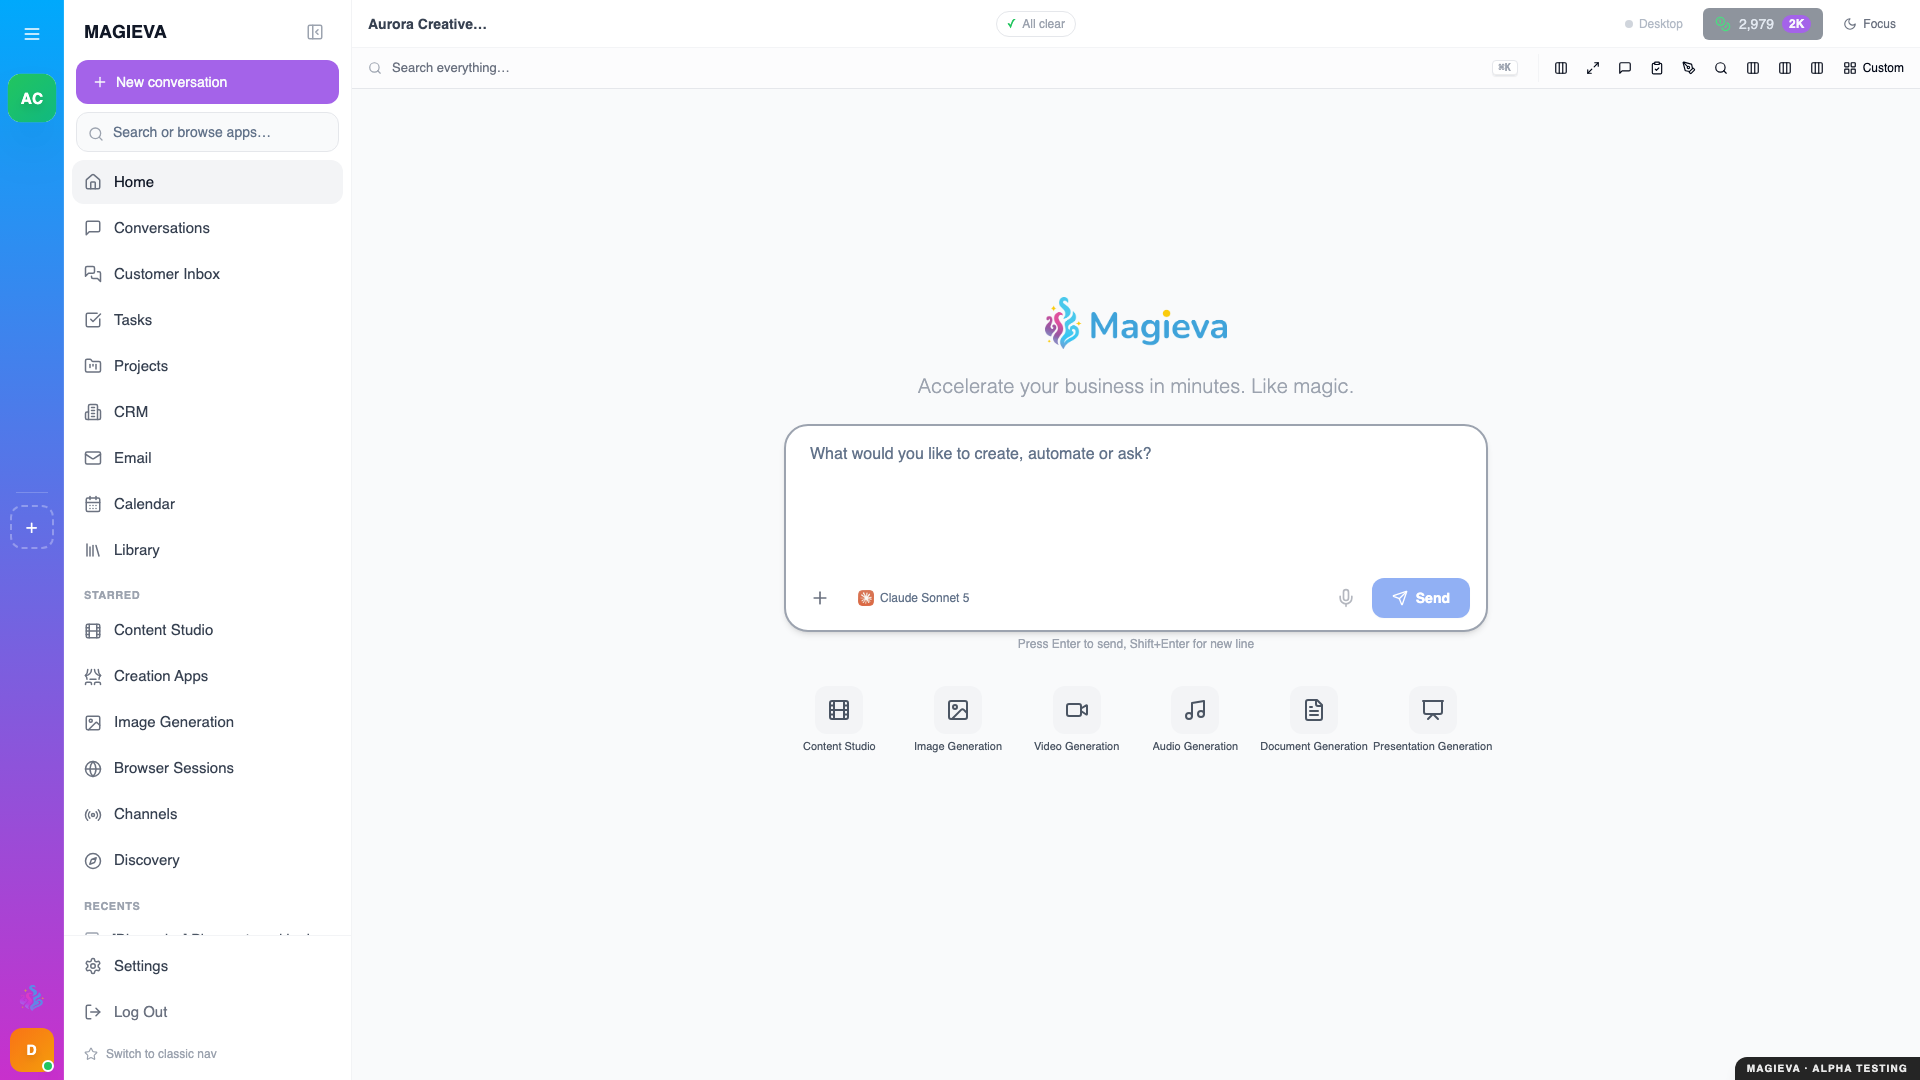Screen dimensions: 1920x1080
Task: Open the chat bubble toolbar icon
Action: point(1625,68)
